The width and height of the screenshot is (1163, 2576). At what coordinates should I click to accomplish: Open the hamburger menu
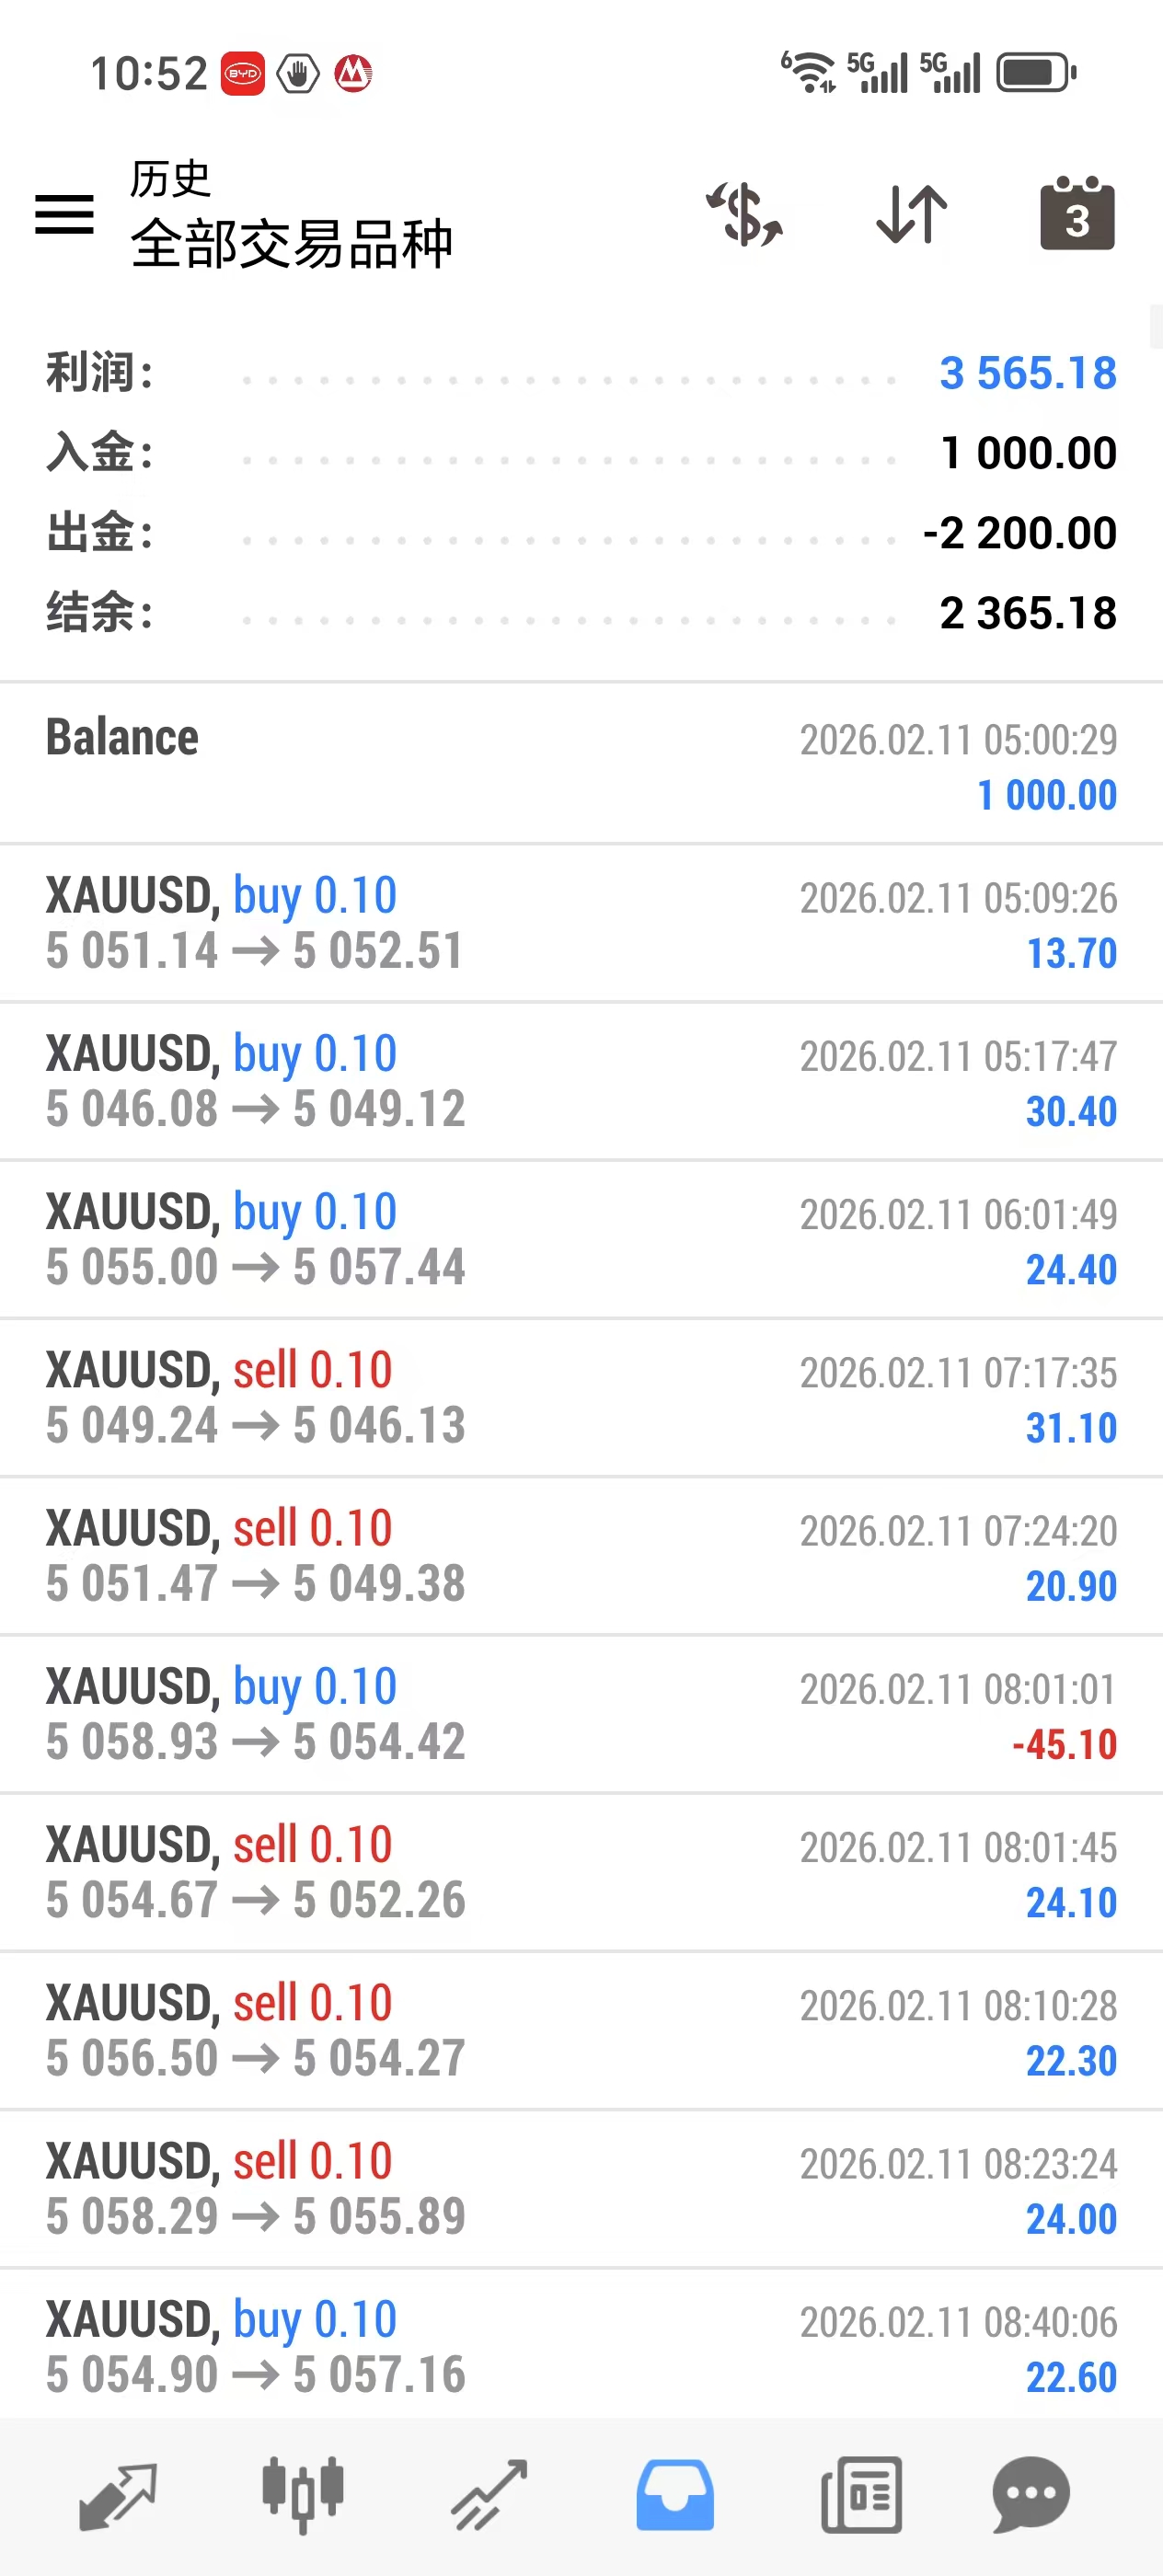click(64, 214)
